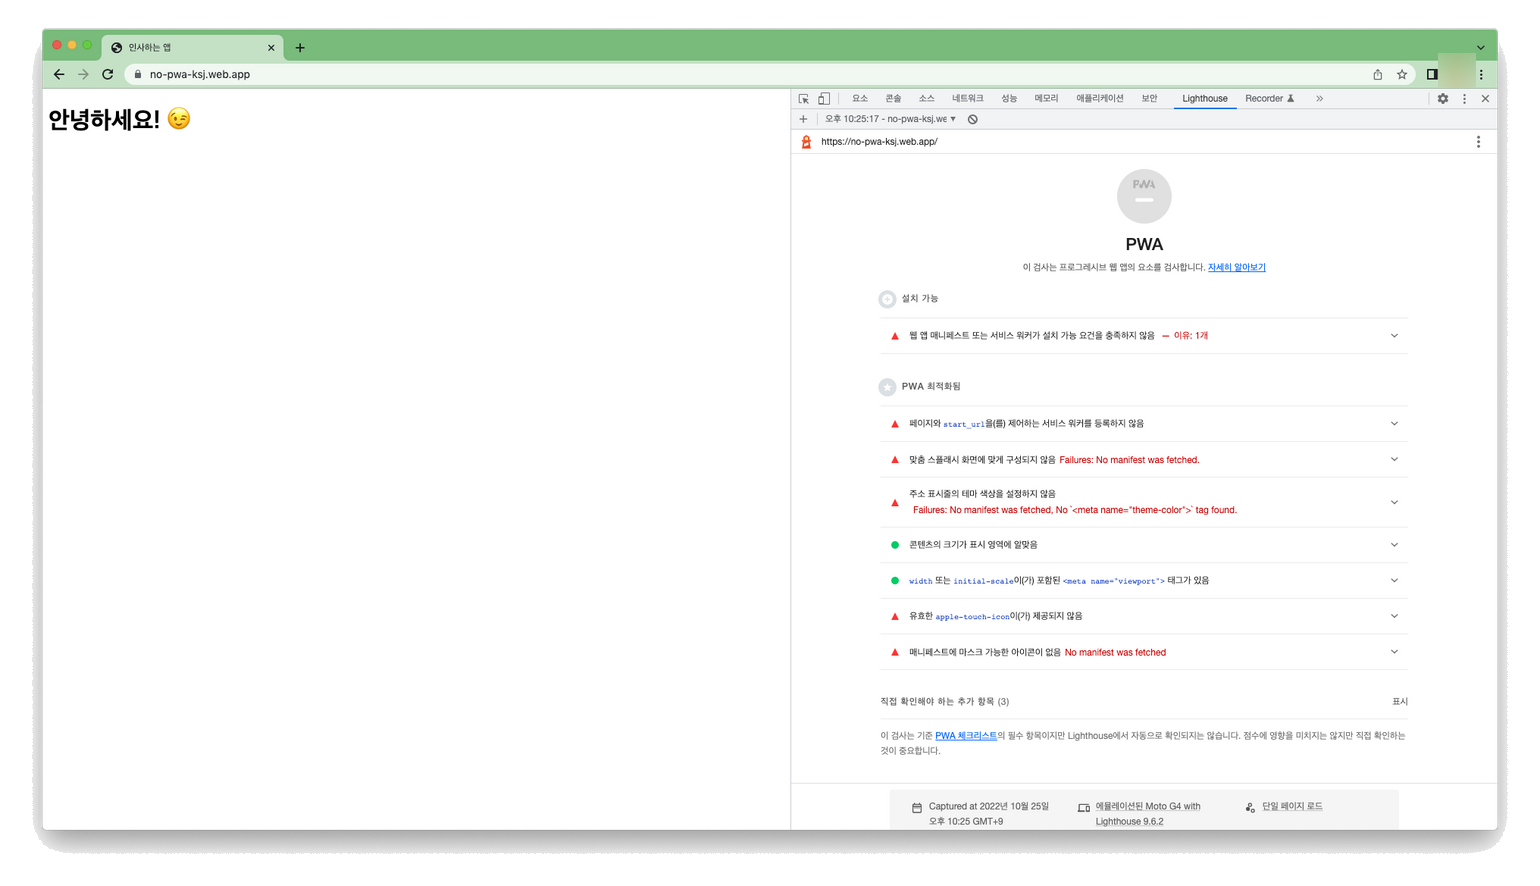The image size is (1540, 886).
Task: Go back with the browser back arrow
Action: (59, 74)
